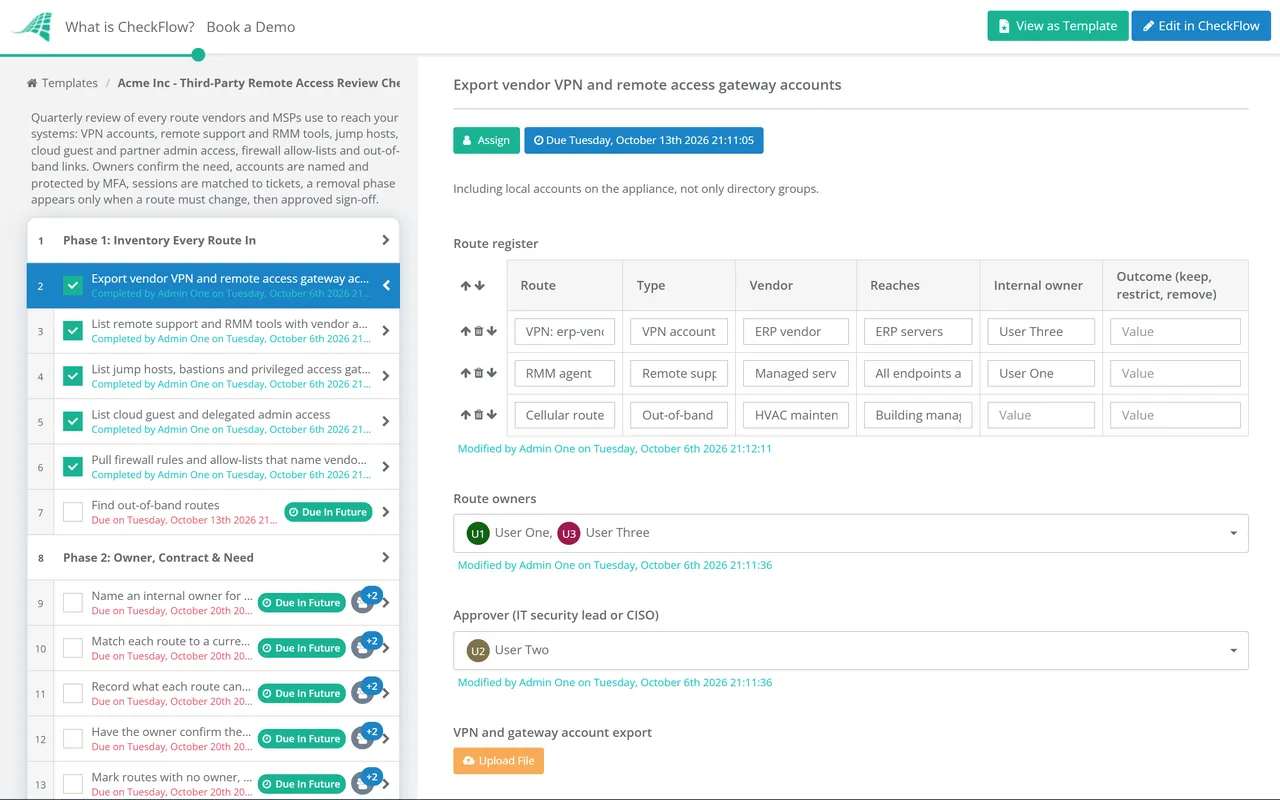Move the VPN erp-vendor row up

[465, 331]
